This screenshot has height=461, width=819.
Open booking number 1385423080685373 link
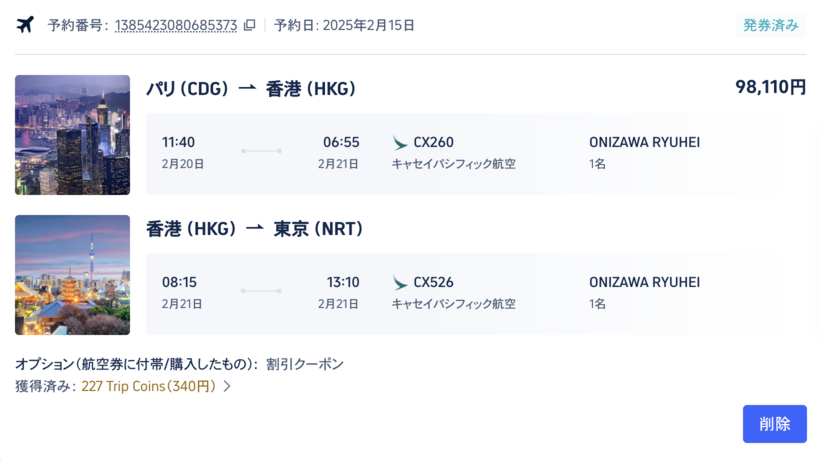(x=176, y=25)
